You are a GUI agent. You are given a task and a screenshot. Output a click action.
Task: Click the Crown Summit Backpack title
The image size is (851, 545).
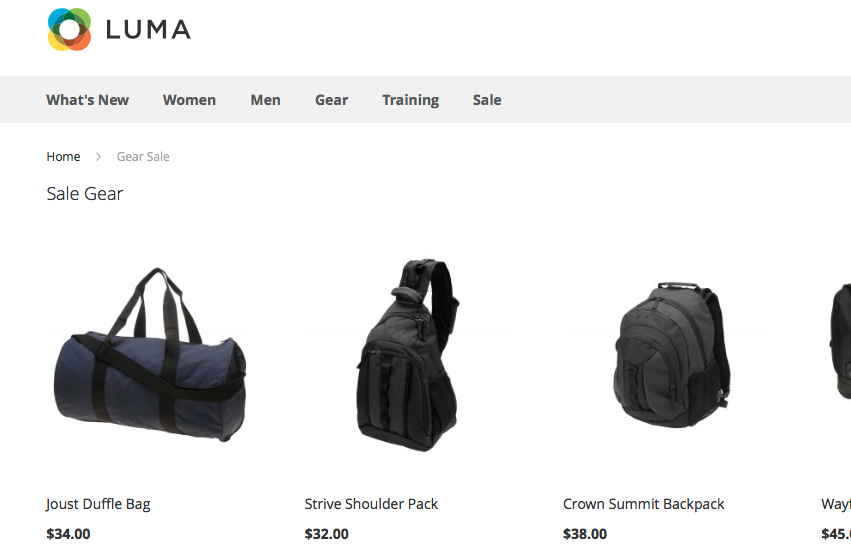tap(644, 504)
